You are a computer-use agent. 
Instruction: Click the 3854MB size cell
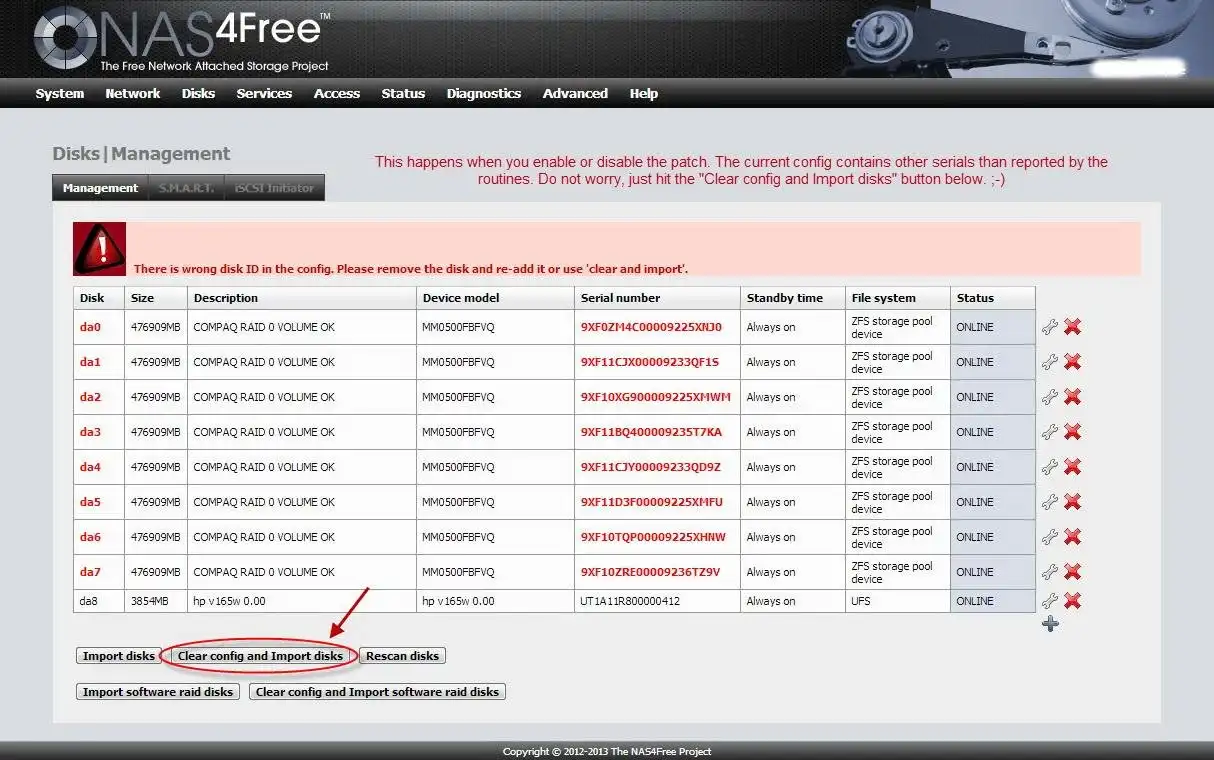156,601
